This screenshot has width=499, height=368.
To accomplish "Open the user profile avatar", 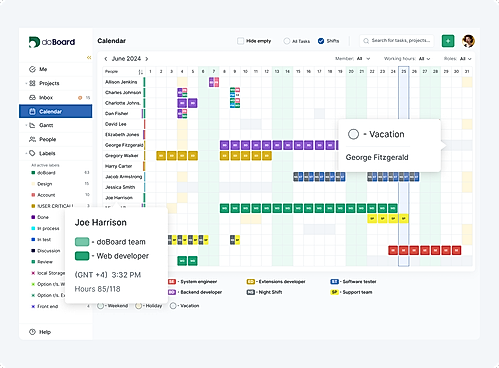I will tap(468, 41).
